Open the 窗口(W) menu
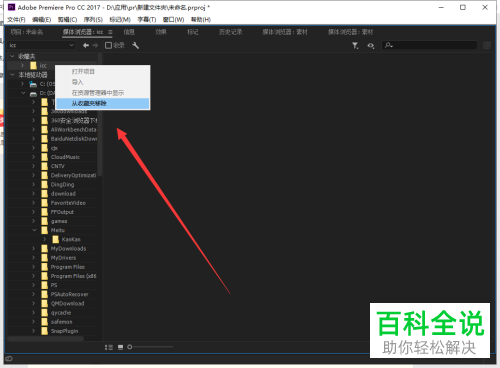 pos(173,20)
